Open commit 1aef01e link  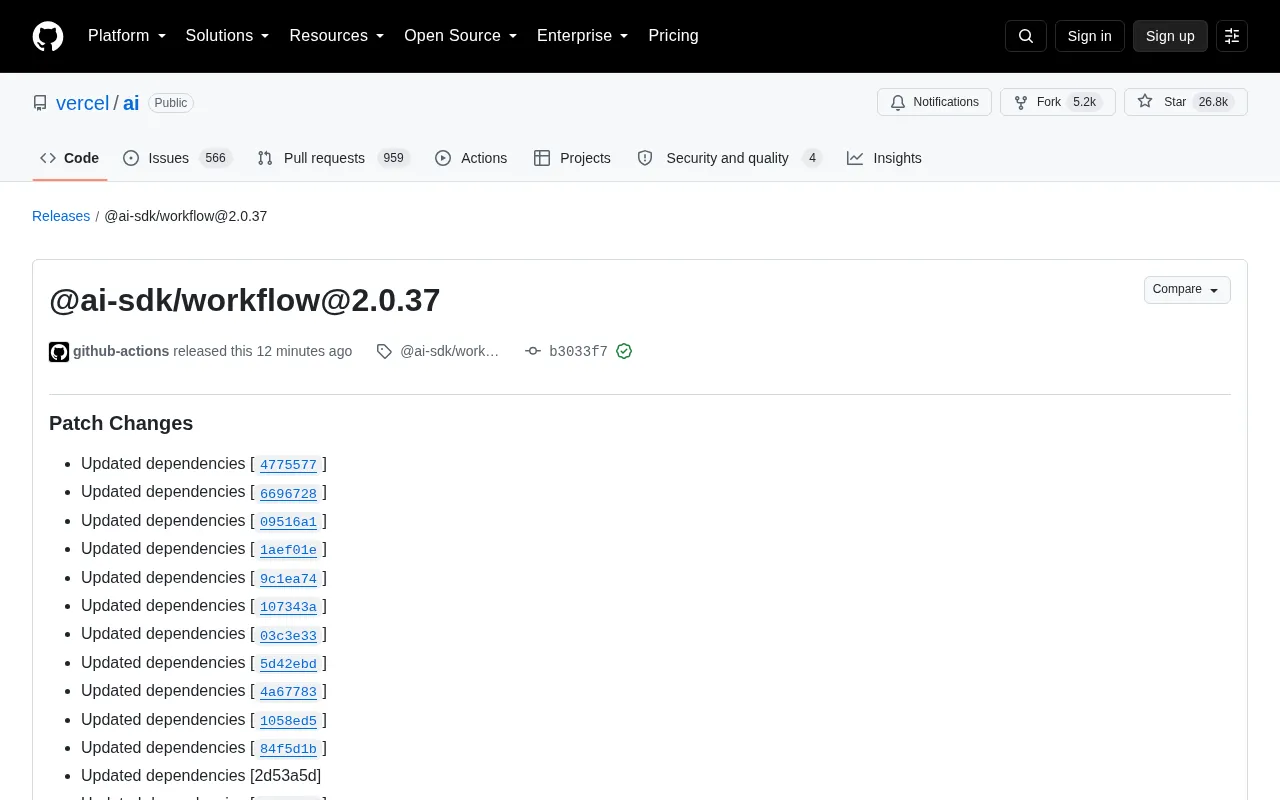(288, 550)
